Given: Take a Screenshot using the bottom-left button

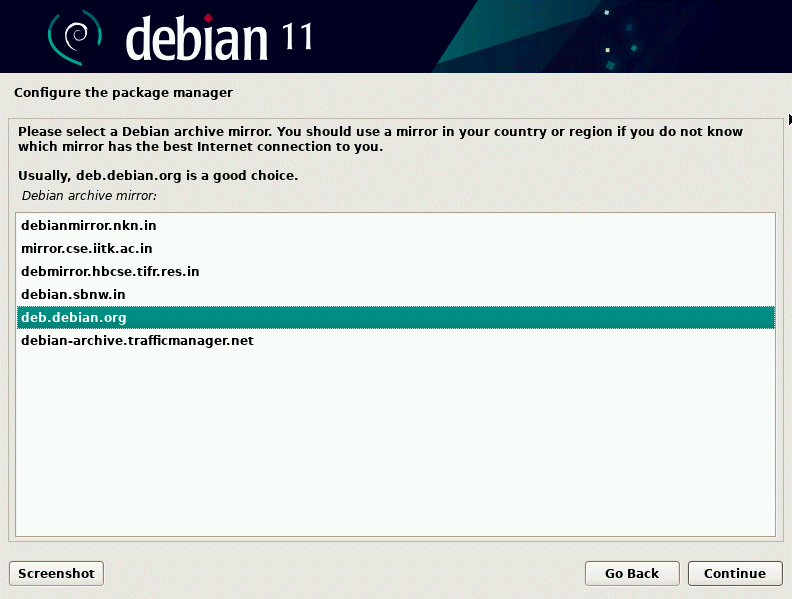Looking at the screenshot, I should coord(56,573).
